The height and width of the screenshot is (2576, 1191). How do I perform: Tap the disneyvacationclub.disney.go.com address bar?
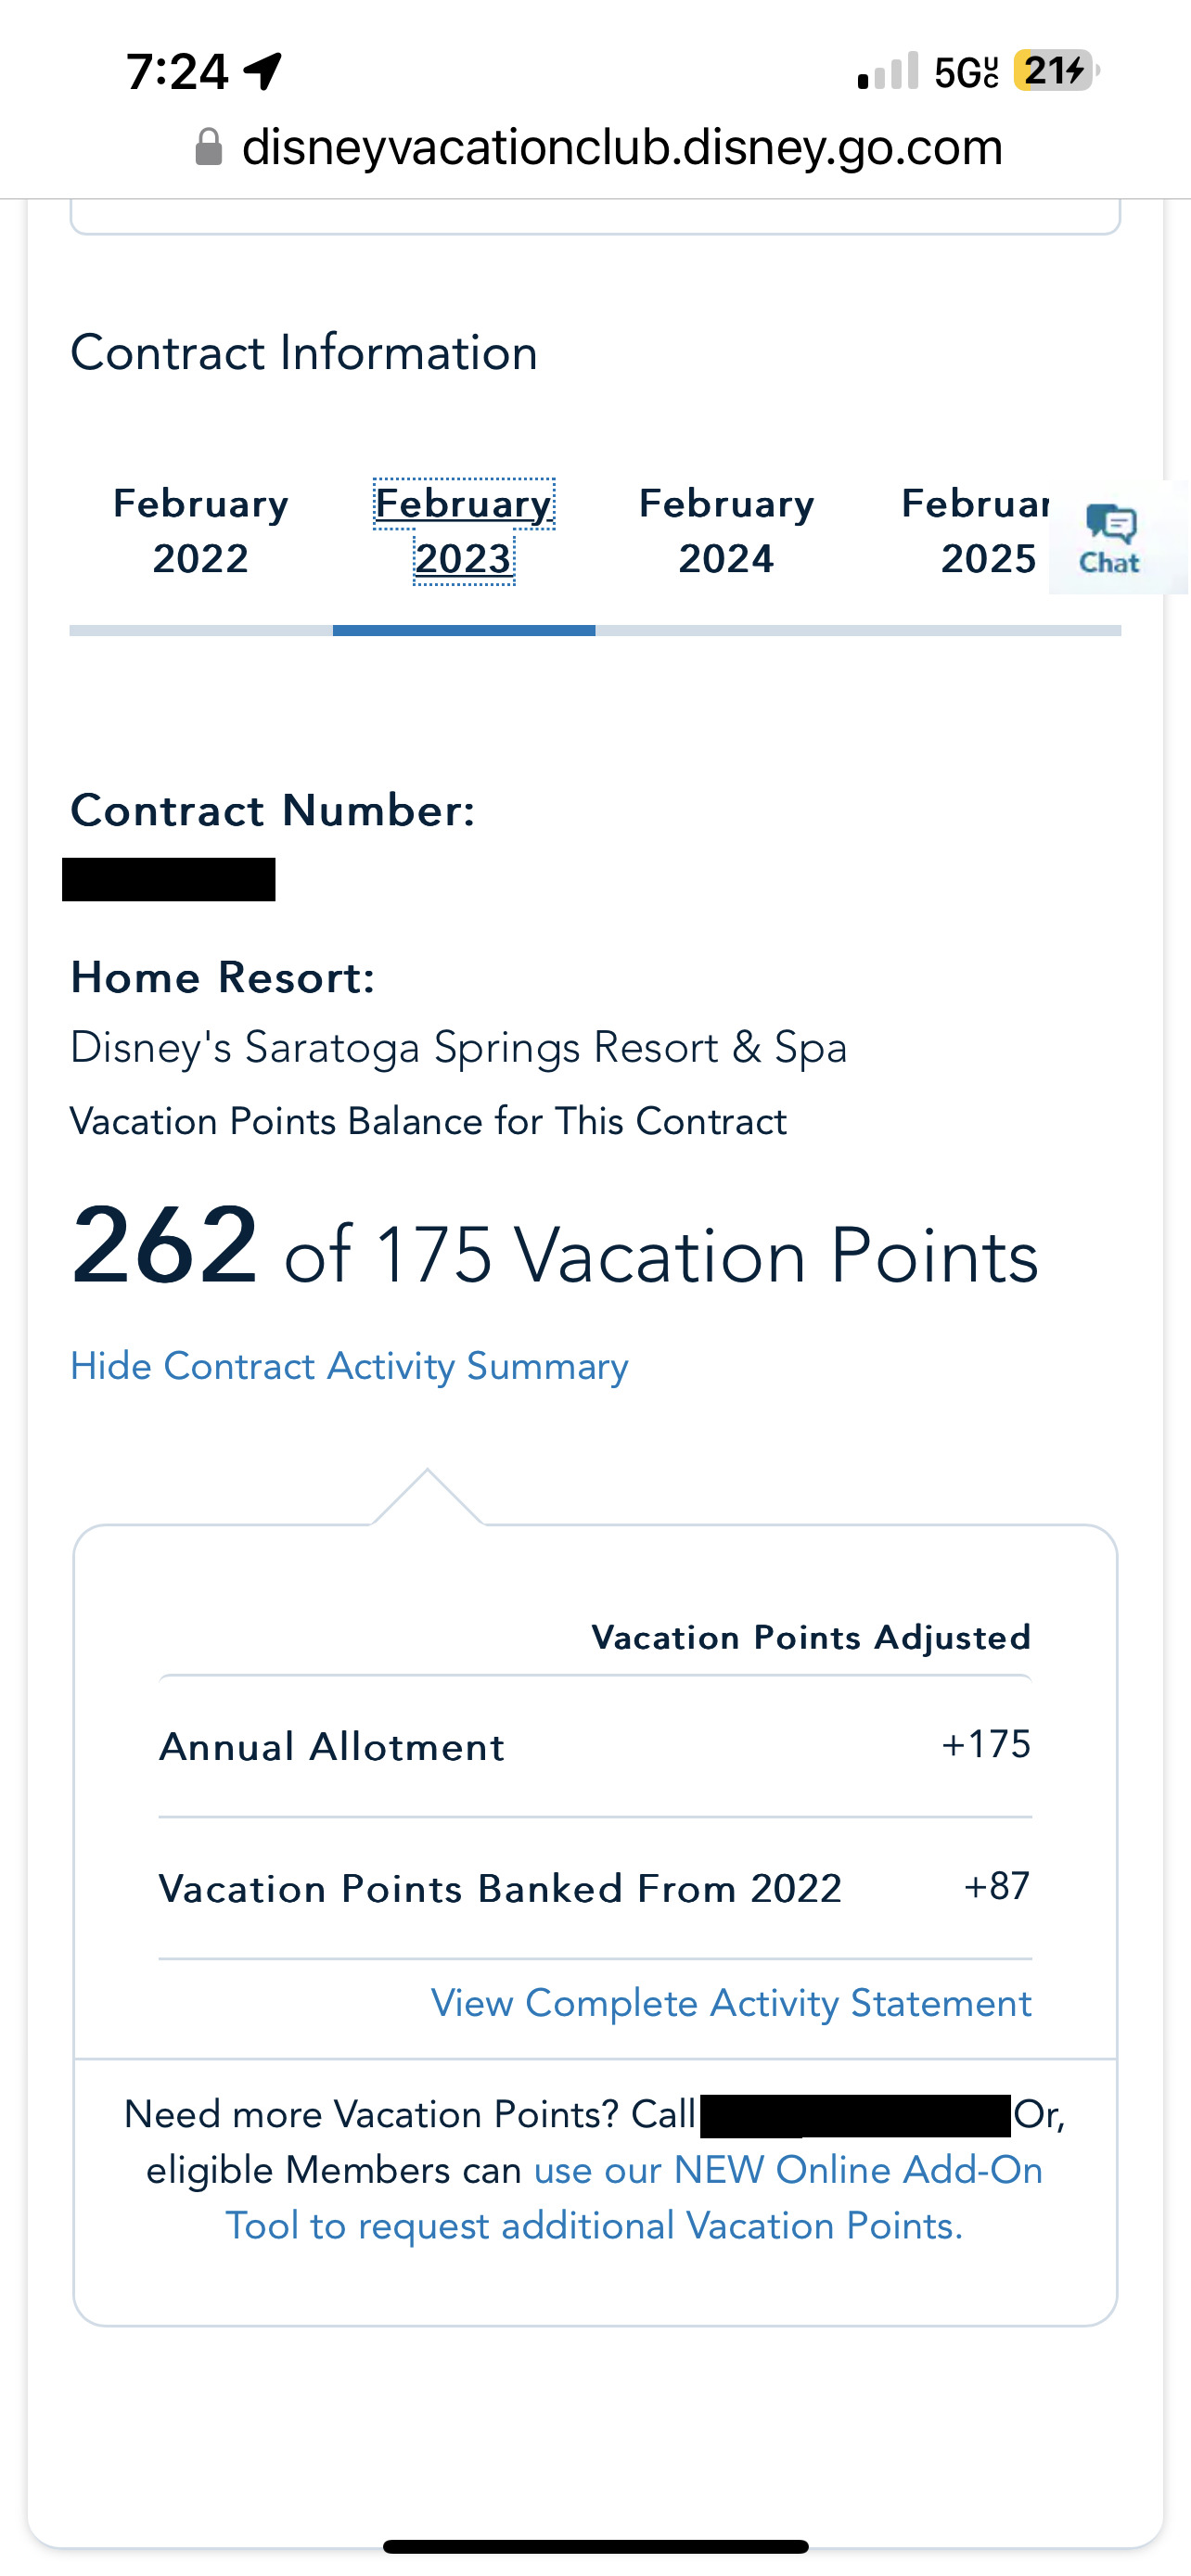tap(622, 148)
